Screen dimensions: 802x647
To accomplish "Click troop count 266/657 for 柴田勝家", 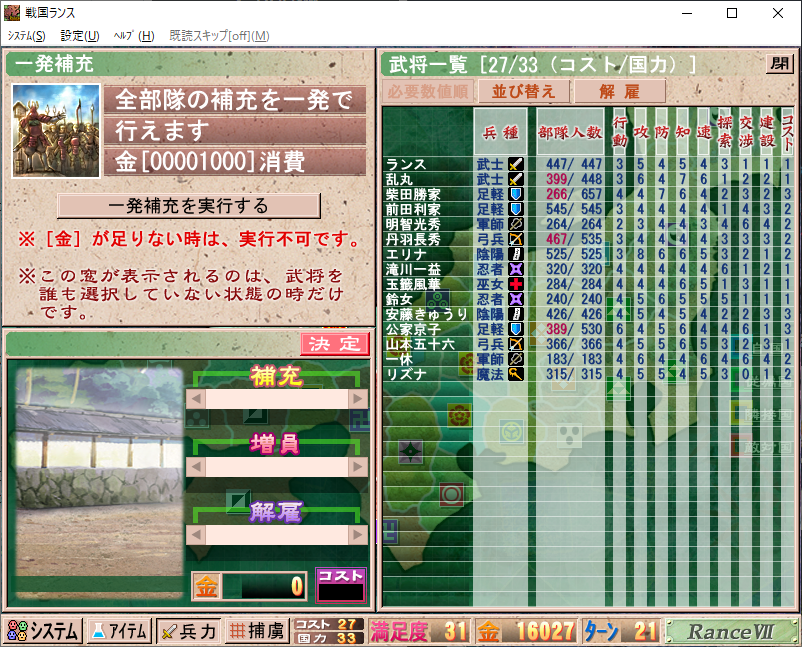I will click(x=574, y=194).
